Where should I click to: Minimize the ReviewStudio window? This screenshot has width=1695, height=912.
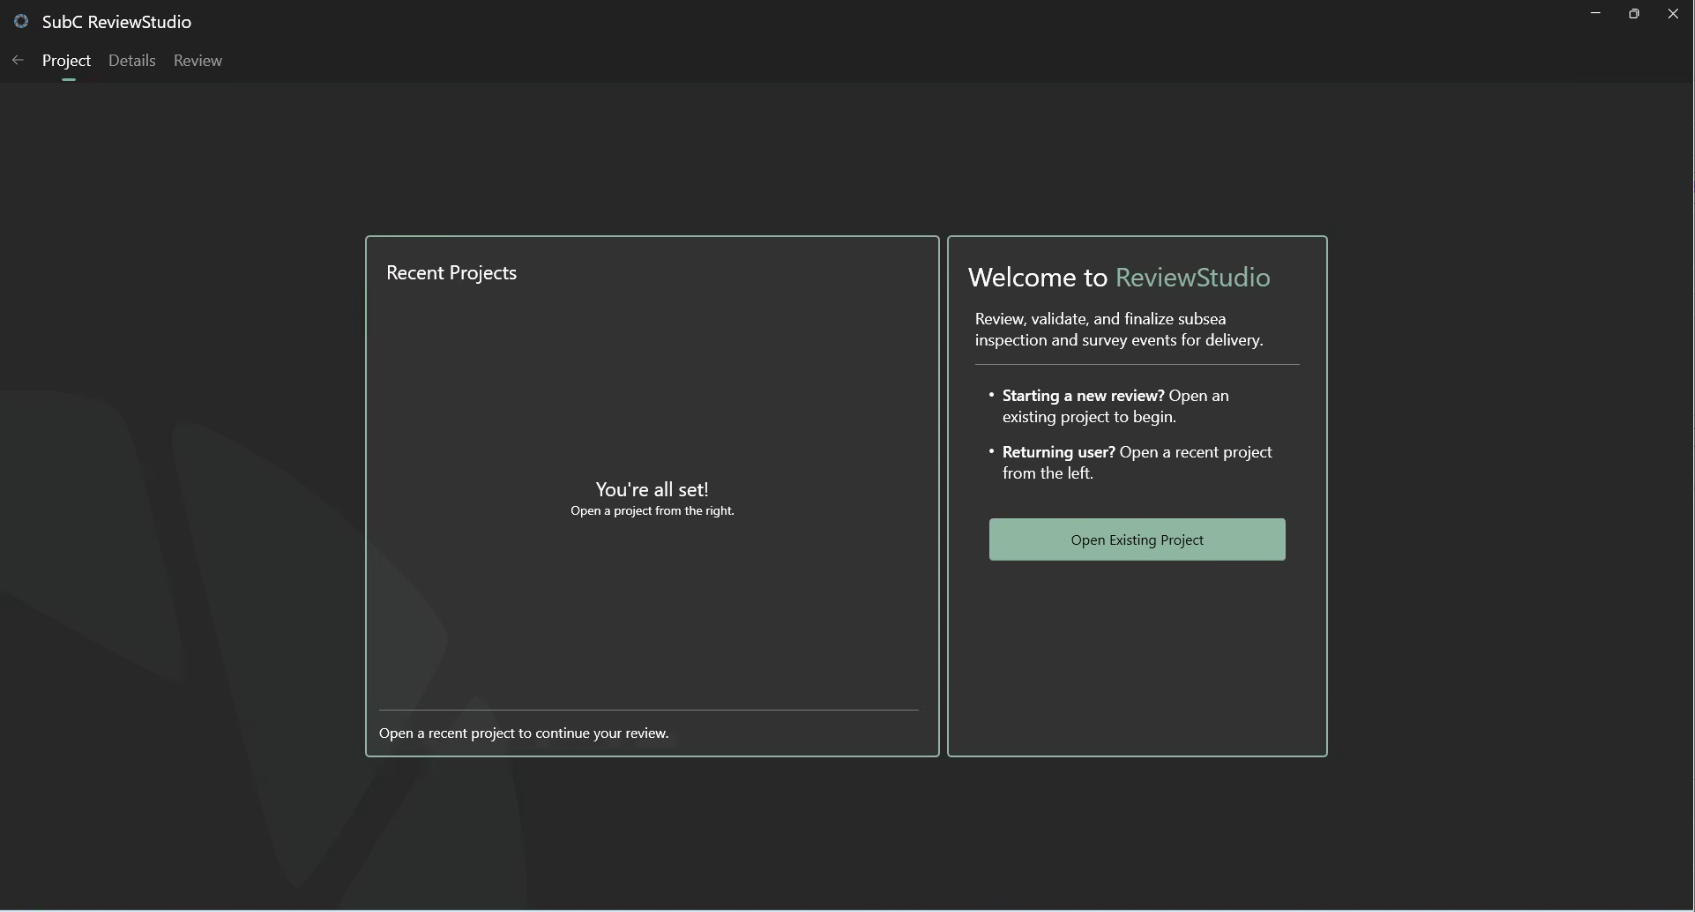point(1595,14)
